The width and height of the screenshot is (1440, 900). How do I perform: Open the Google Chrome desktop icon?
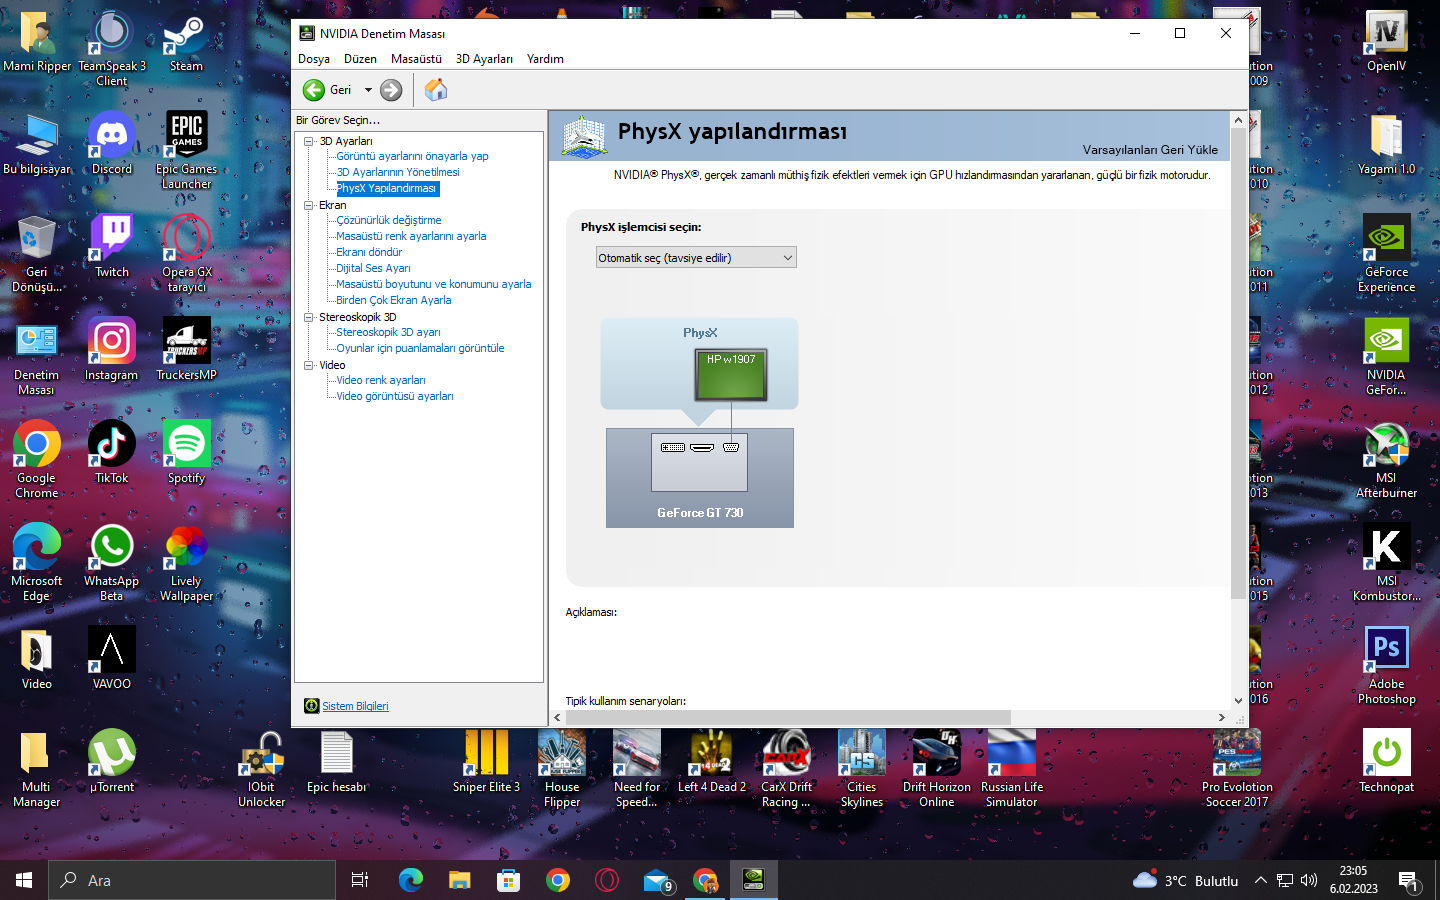coord(37,460)
